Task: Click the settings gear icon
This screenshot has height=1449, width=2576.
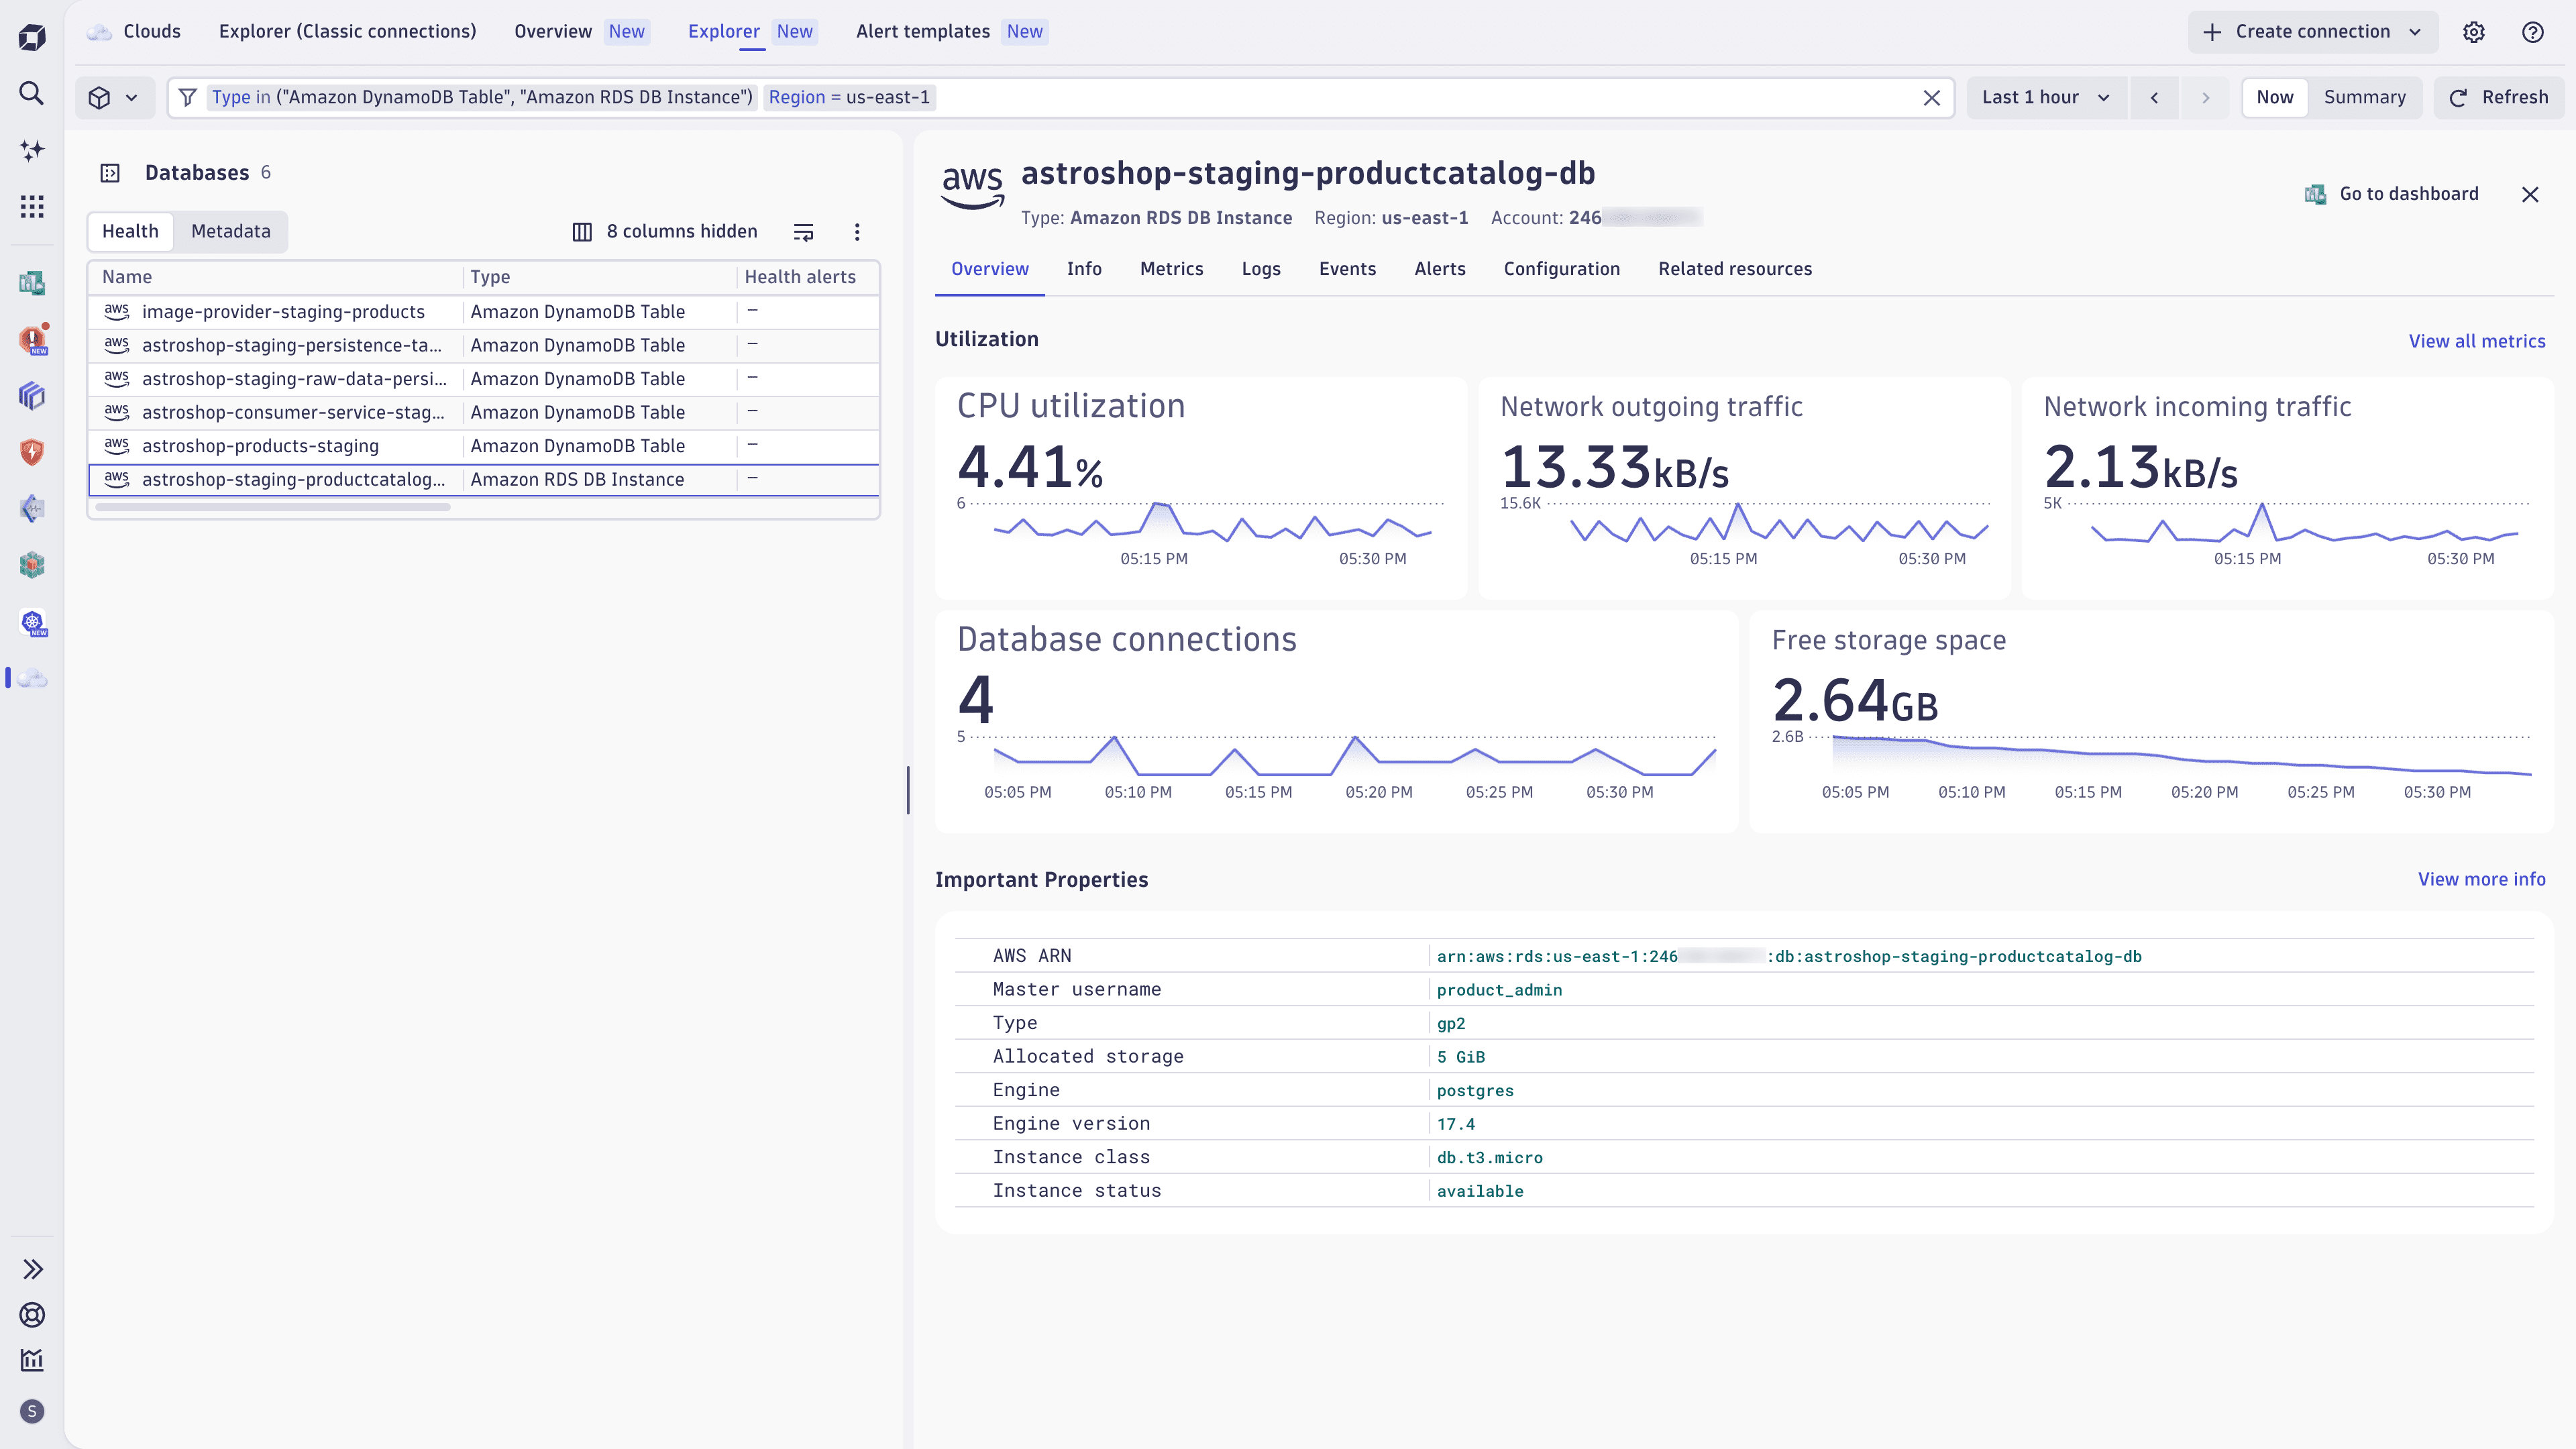Action: click(2474, 32)
